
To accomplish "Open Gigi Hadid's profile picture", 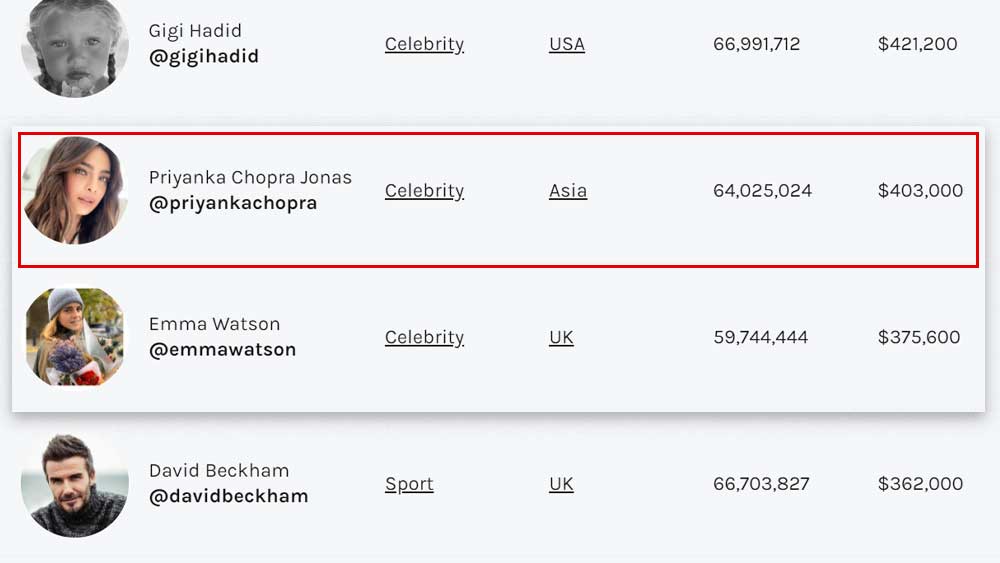I will [x=75, y=45].
